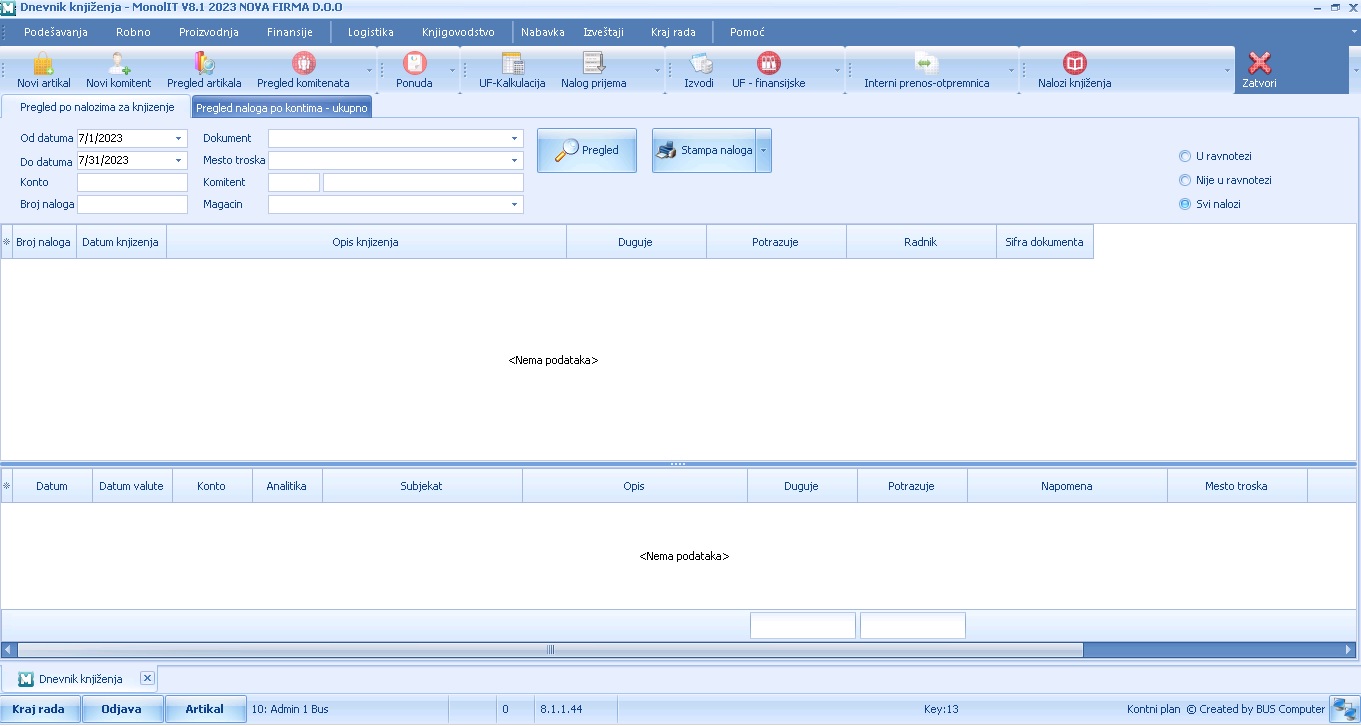This screenshot has width=1361, height=726.
Task: Click the MonolIT app icon in the title bar
Action: point(9,7)
